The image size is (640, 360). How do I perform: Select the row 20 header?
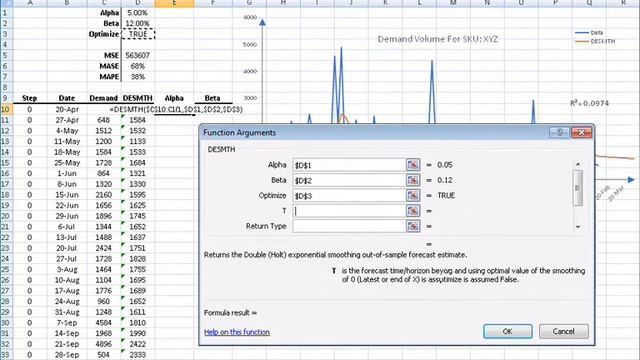pos(6,216)
